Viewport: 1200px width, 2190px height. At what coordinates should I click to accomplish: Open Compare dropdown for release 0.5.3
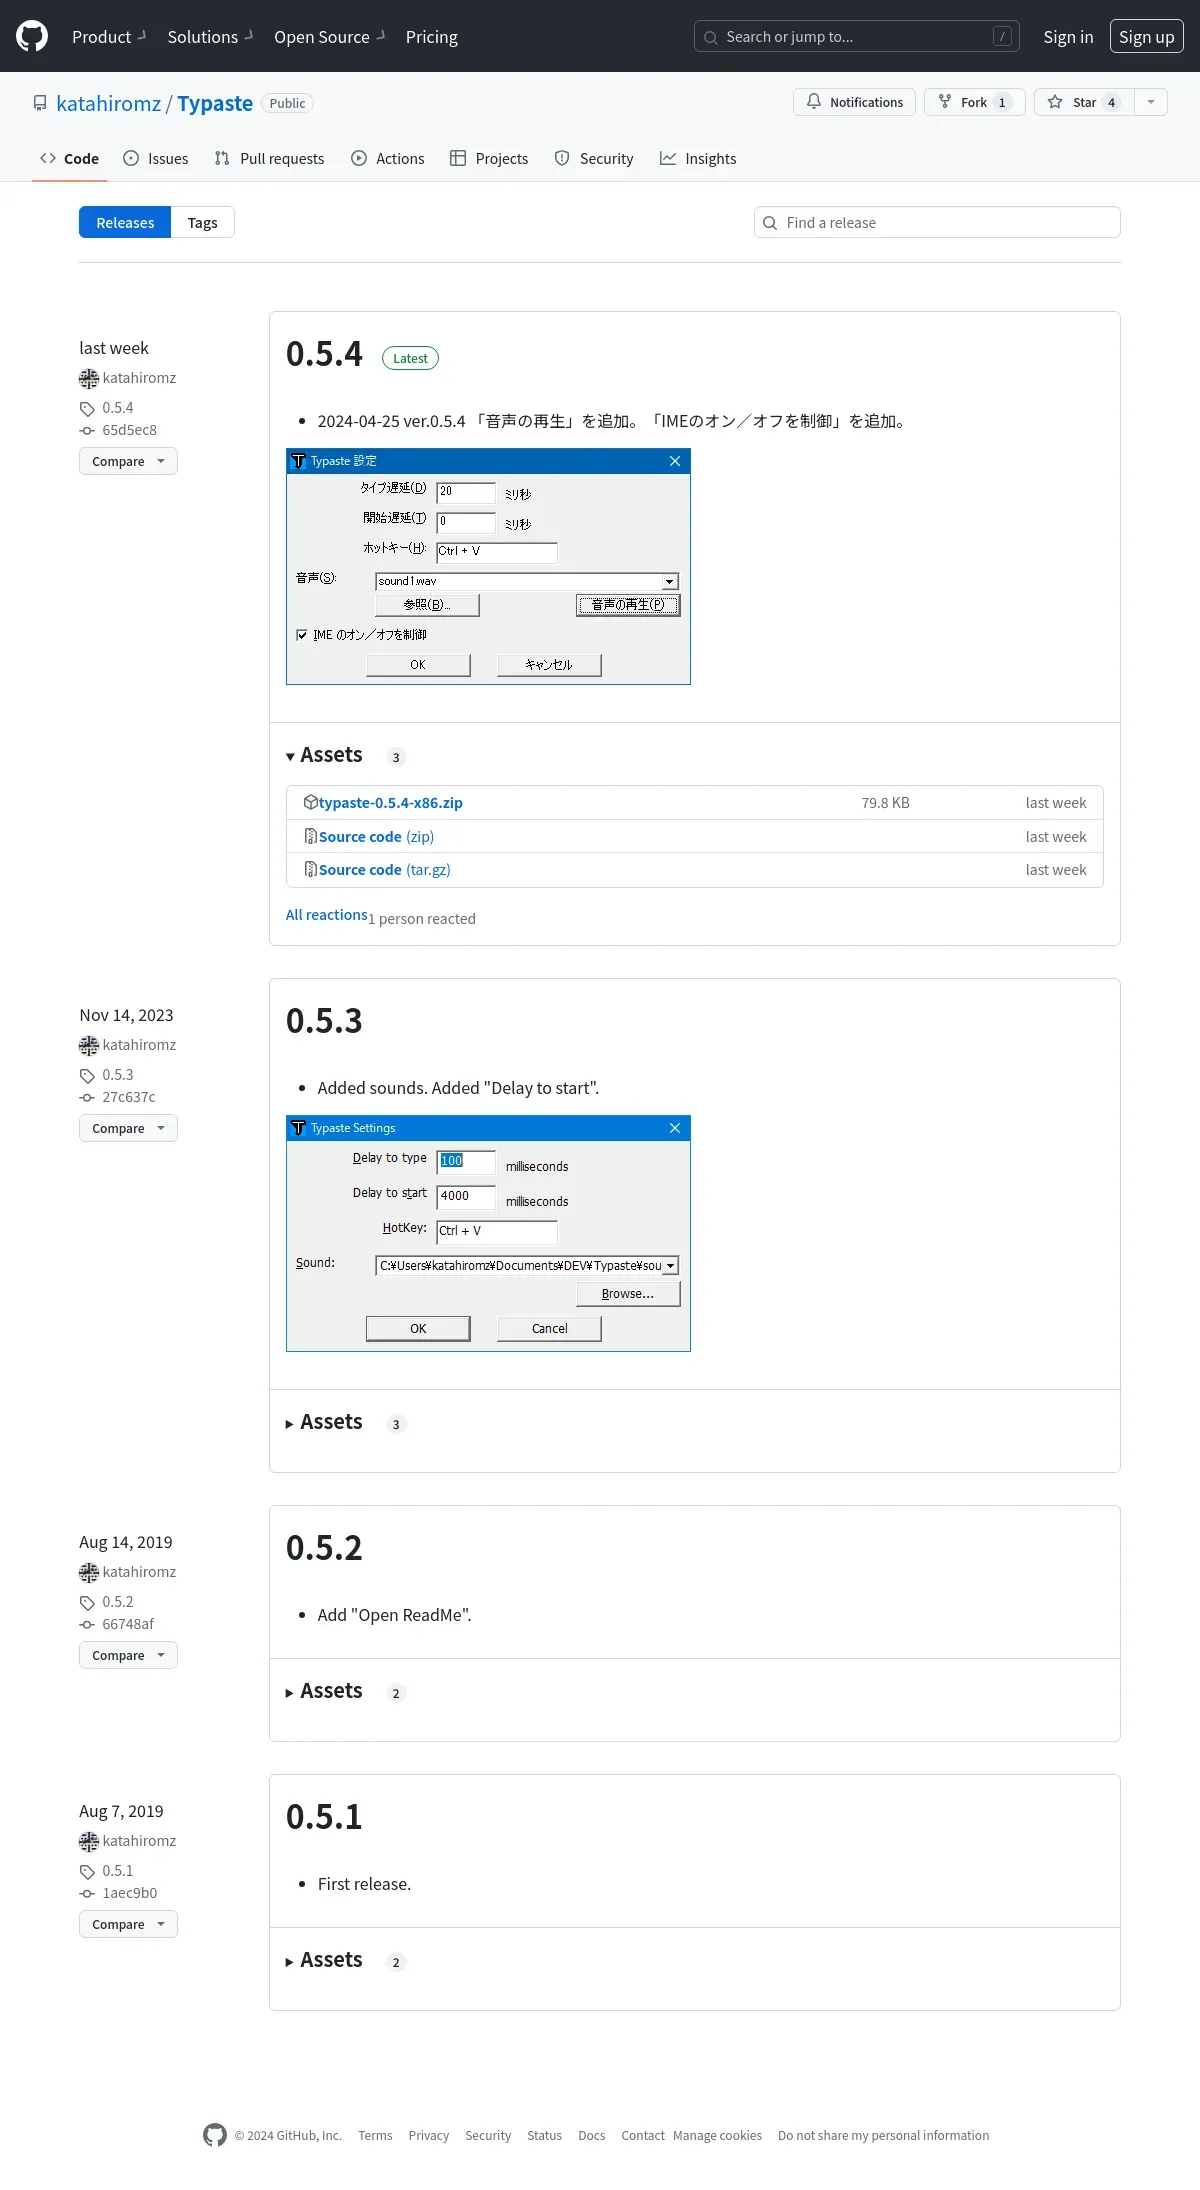(x=128, y=1128)
